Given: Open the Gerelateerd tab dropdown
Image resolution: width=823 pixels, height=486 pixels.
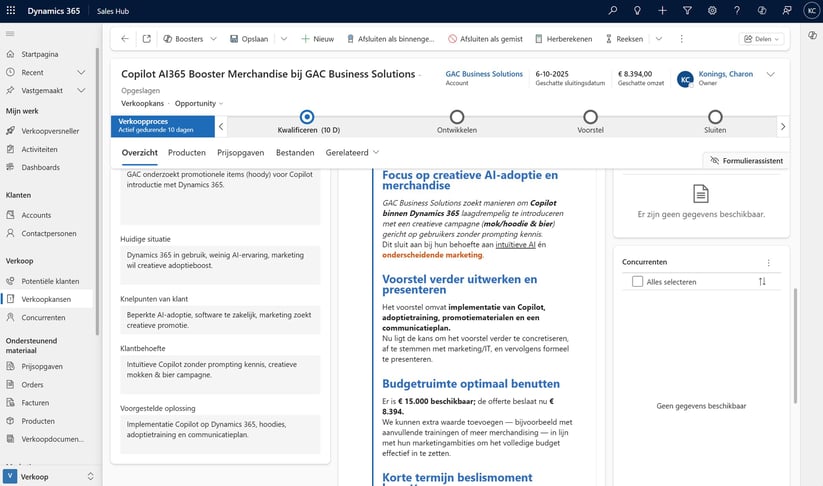Looking at the screenshot, I should (352, 153).
